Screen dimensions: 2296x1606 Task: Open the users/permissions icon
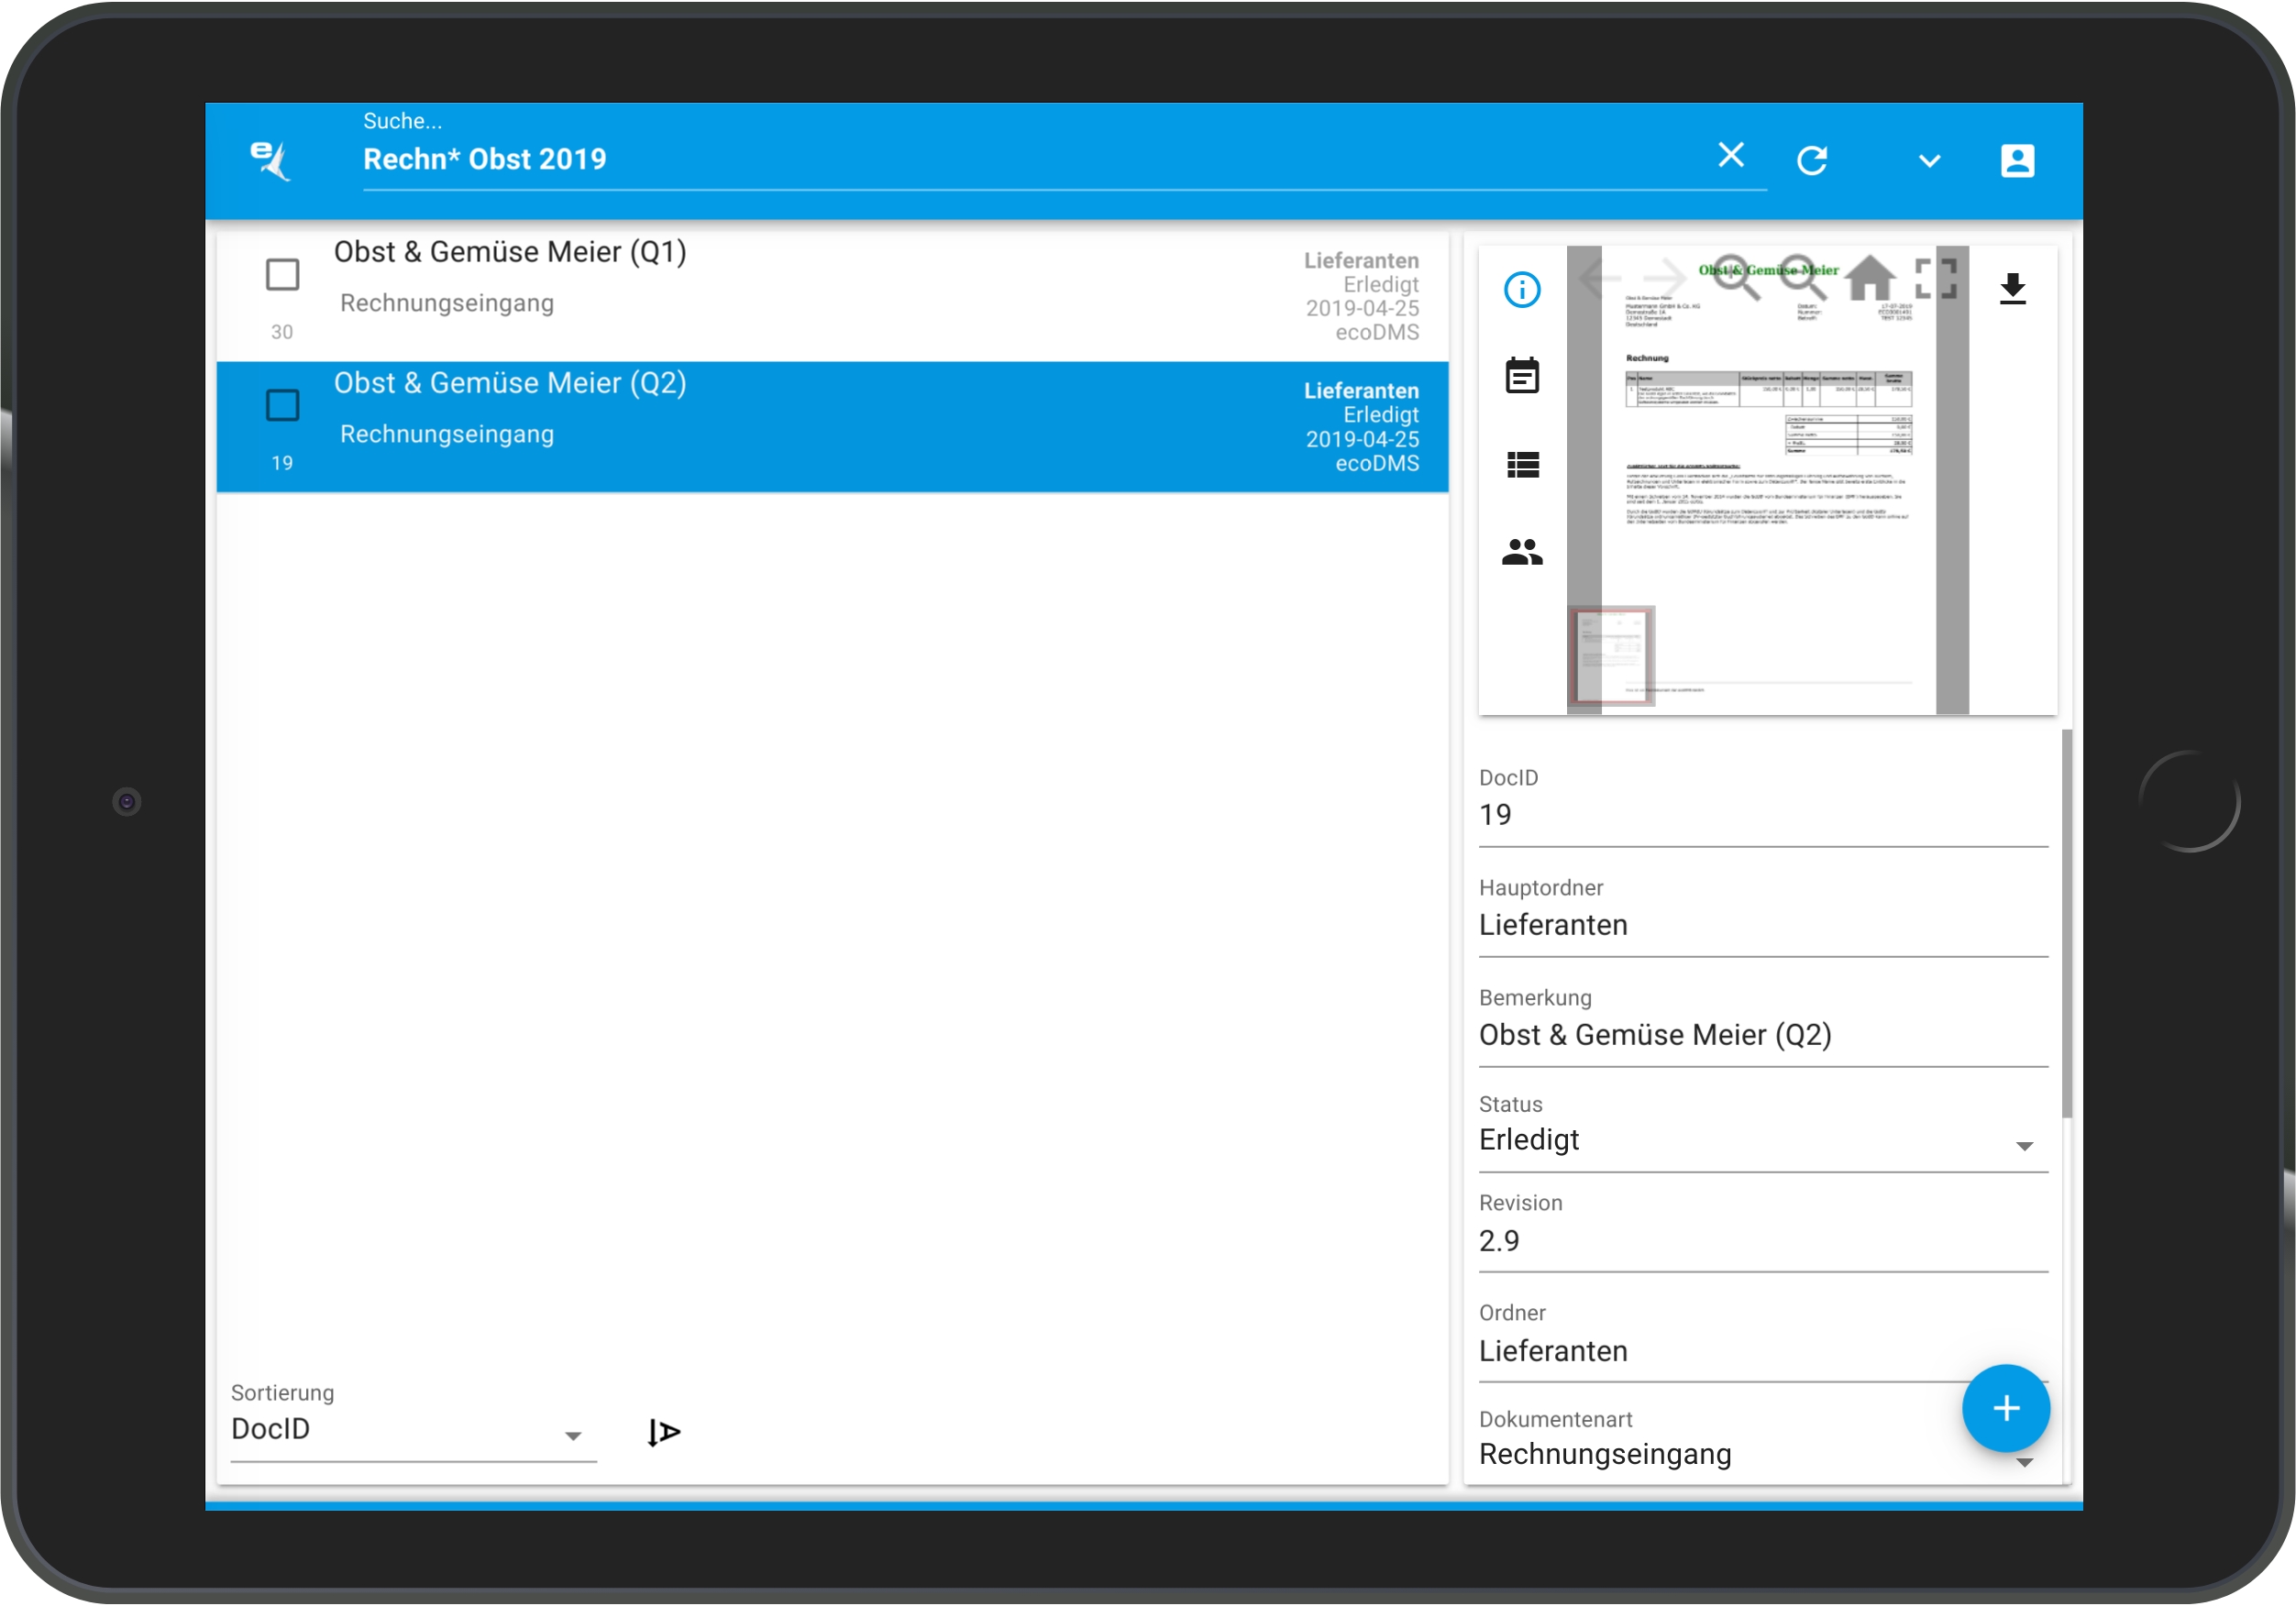tap(1522, 552)
